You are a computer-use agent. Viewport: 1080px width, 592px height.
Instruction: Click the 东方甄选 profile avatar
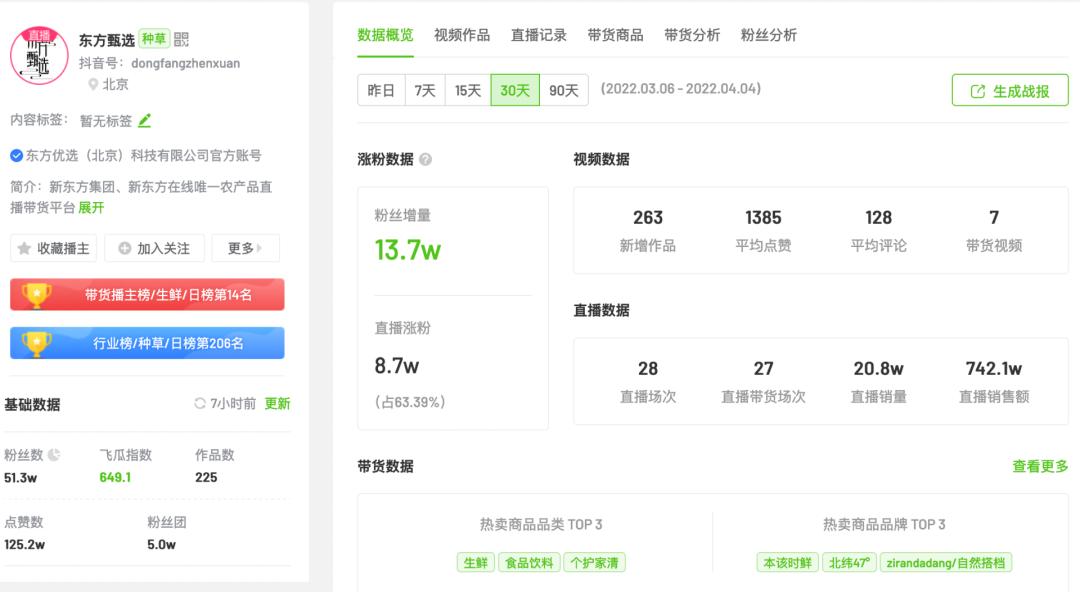(x=39, y=56)
